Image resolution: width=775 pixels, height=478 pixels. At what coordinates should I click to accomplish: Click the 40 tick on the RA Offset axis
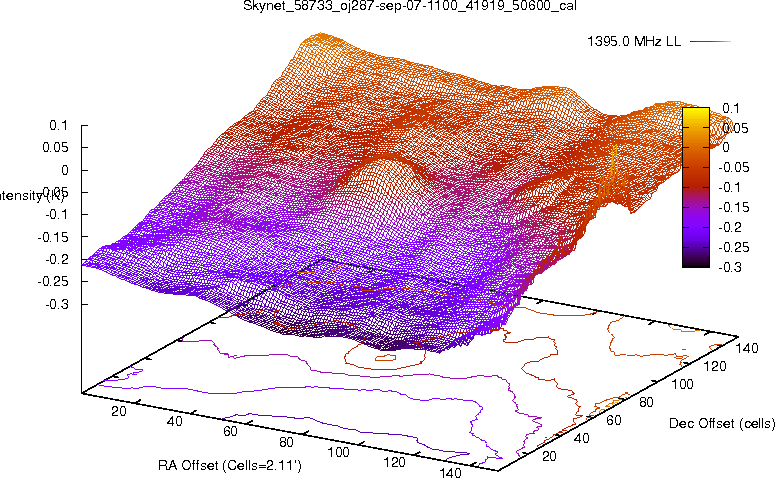coord(174,421)
